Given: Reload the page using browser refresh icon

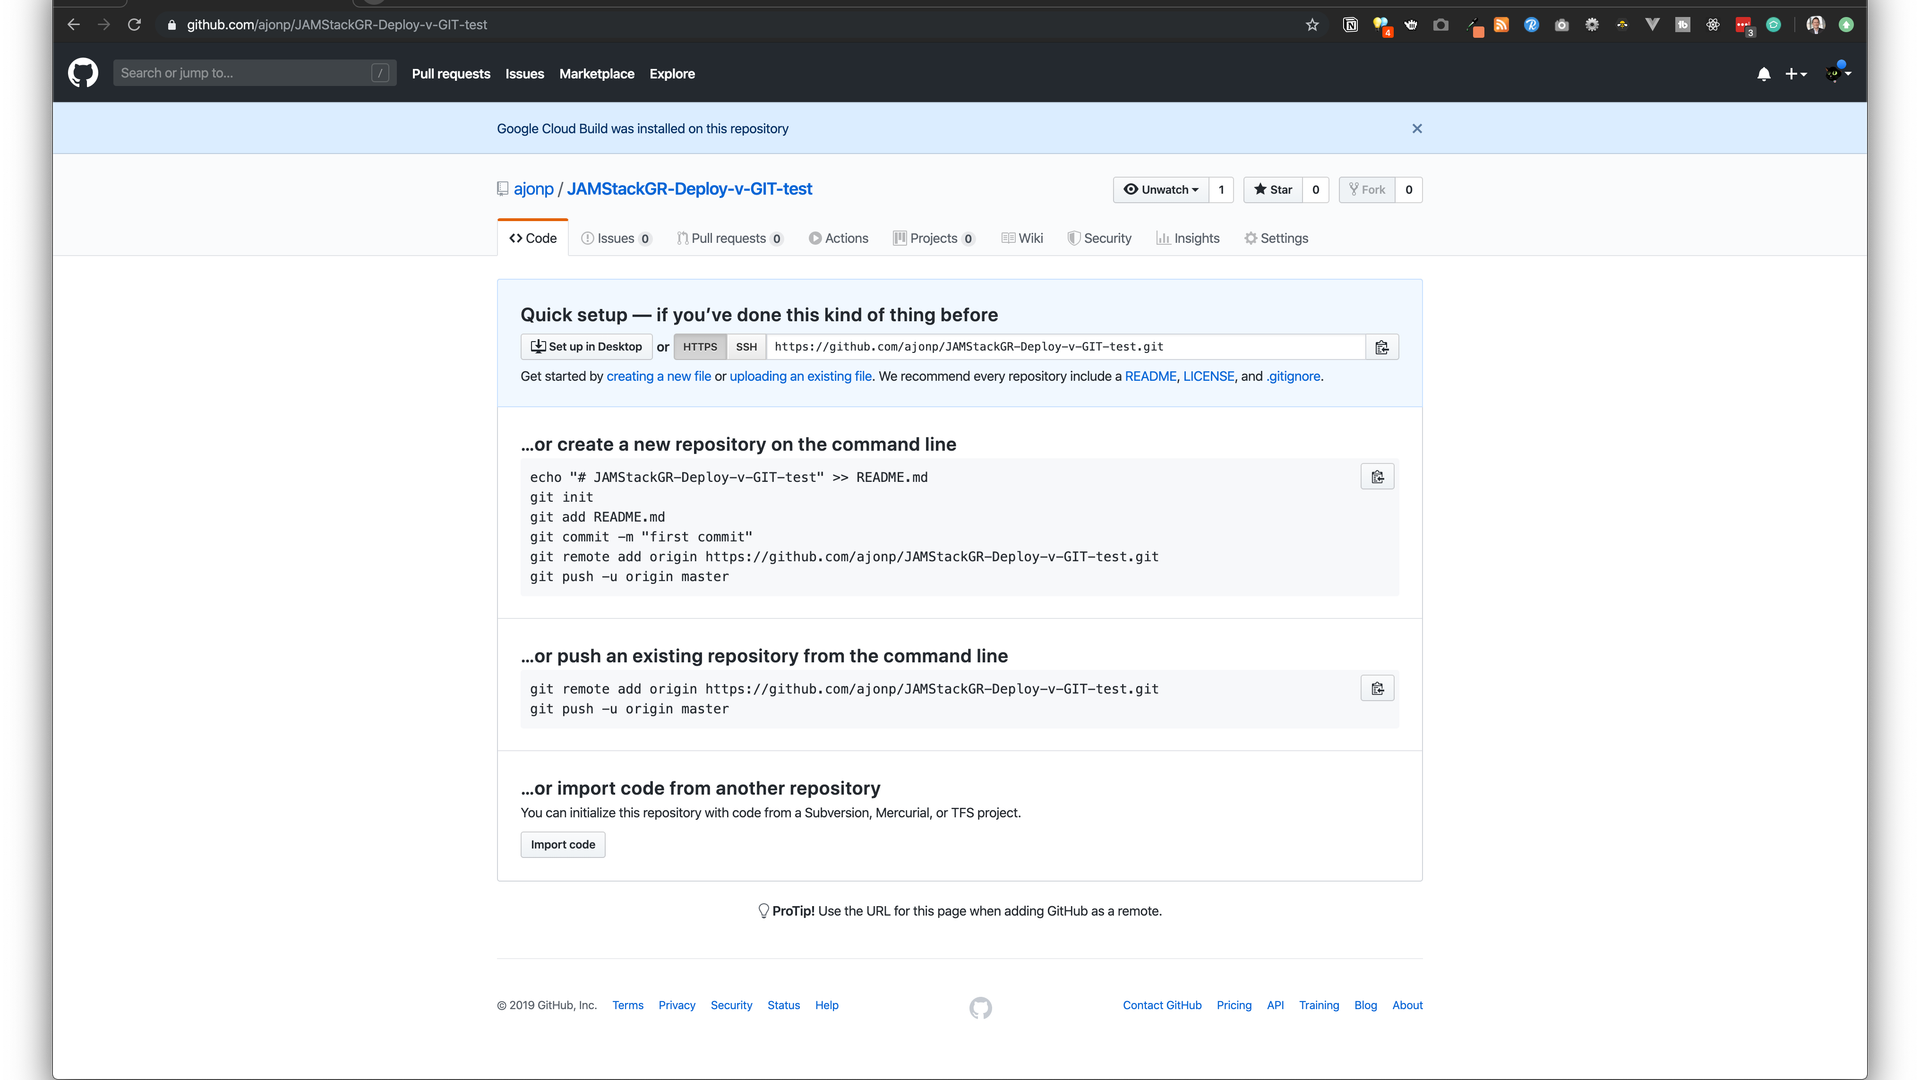Looking at the screenshot, I should [134, 25].
